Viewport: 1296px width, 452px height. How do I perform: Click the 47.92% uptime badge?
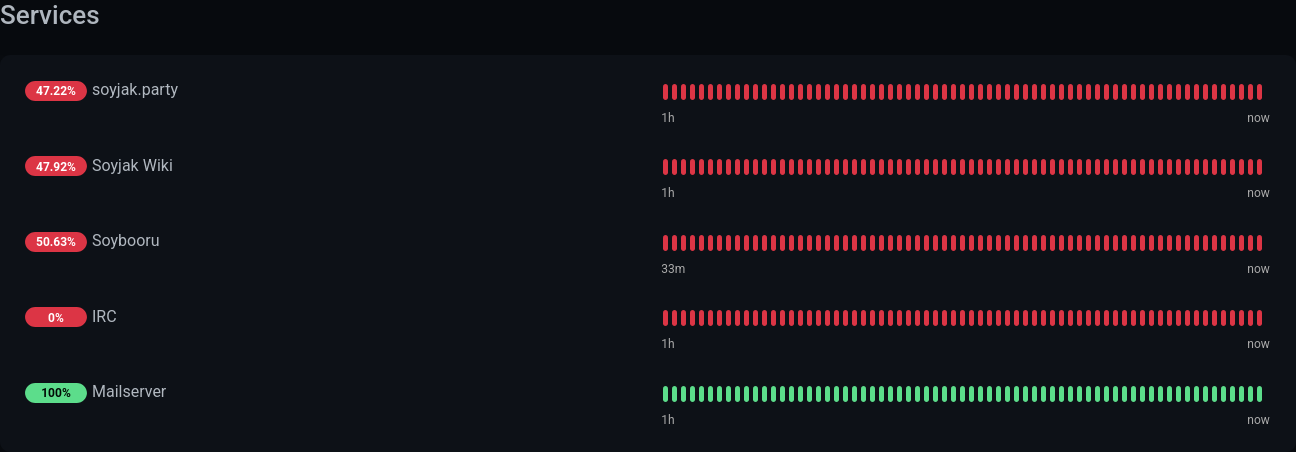[56, 167]
